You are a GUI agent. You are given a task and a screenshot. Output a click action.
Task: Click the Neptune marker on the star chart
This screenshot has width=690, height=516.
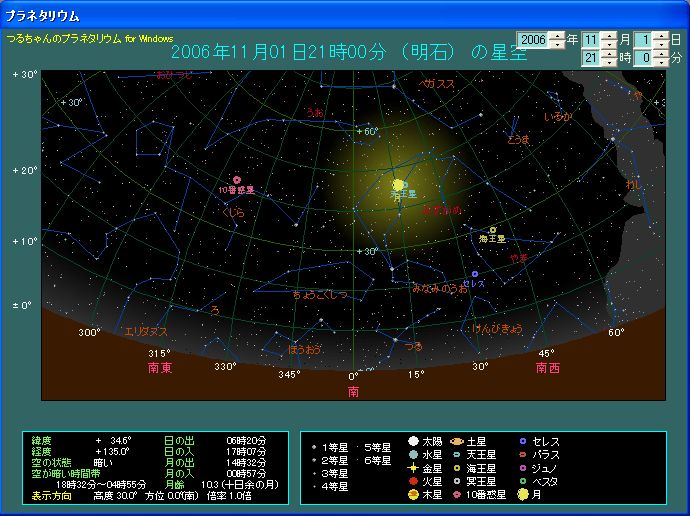coord(492,230)
